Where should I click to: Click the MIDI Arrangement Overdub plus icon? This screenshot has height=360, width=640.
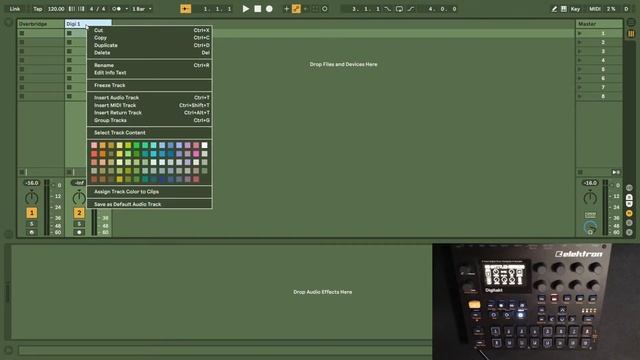[x=287, y=9]
